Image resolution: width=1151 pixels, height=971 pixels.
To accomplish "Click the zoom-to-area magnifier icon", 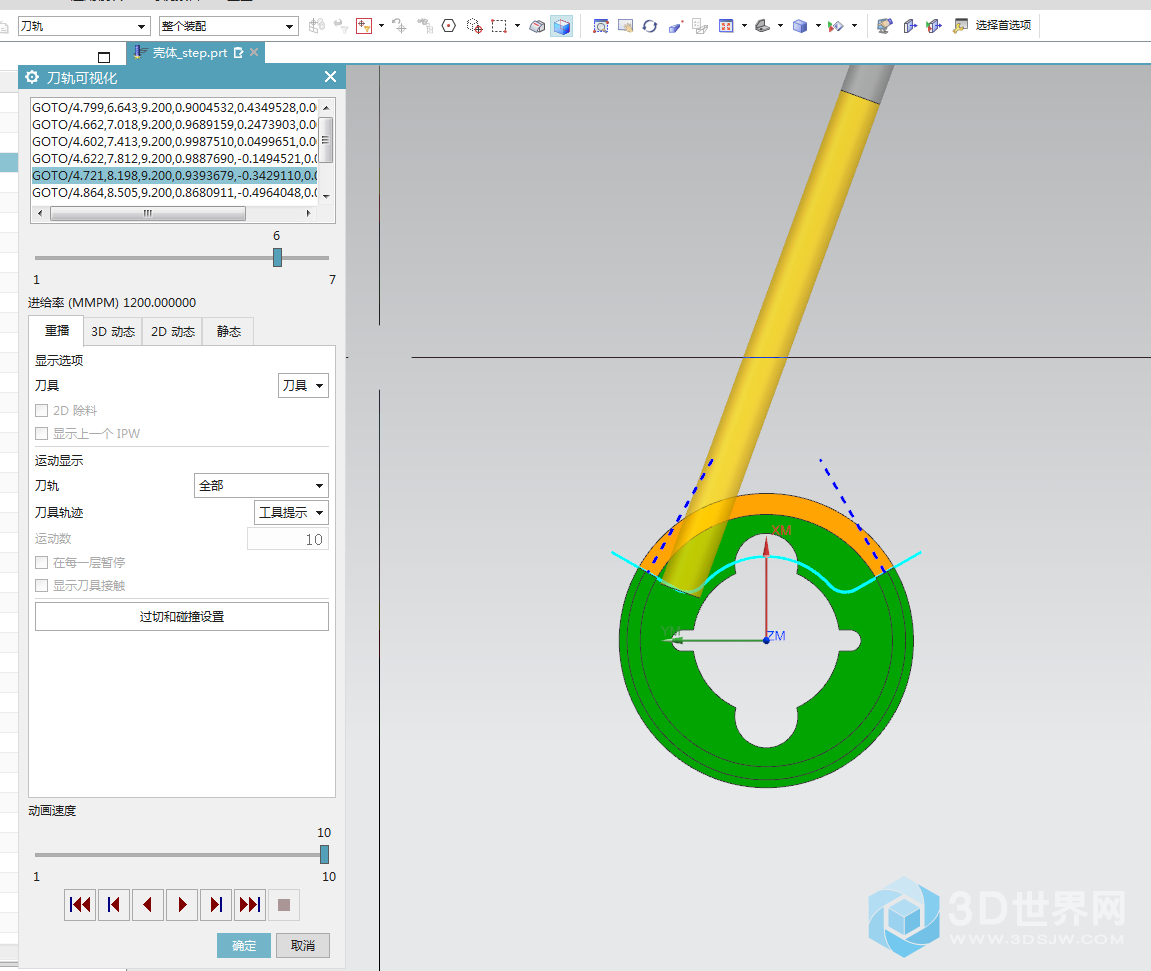I will pos(600,26).
